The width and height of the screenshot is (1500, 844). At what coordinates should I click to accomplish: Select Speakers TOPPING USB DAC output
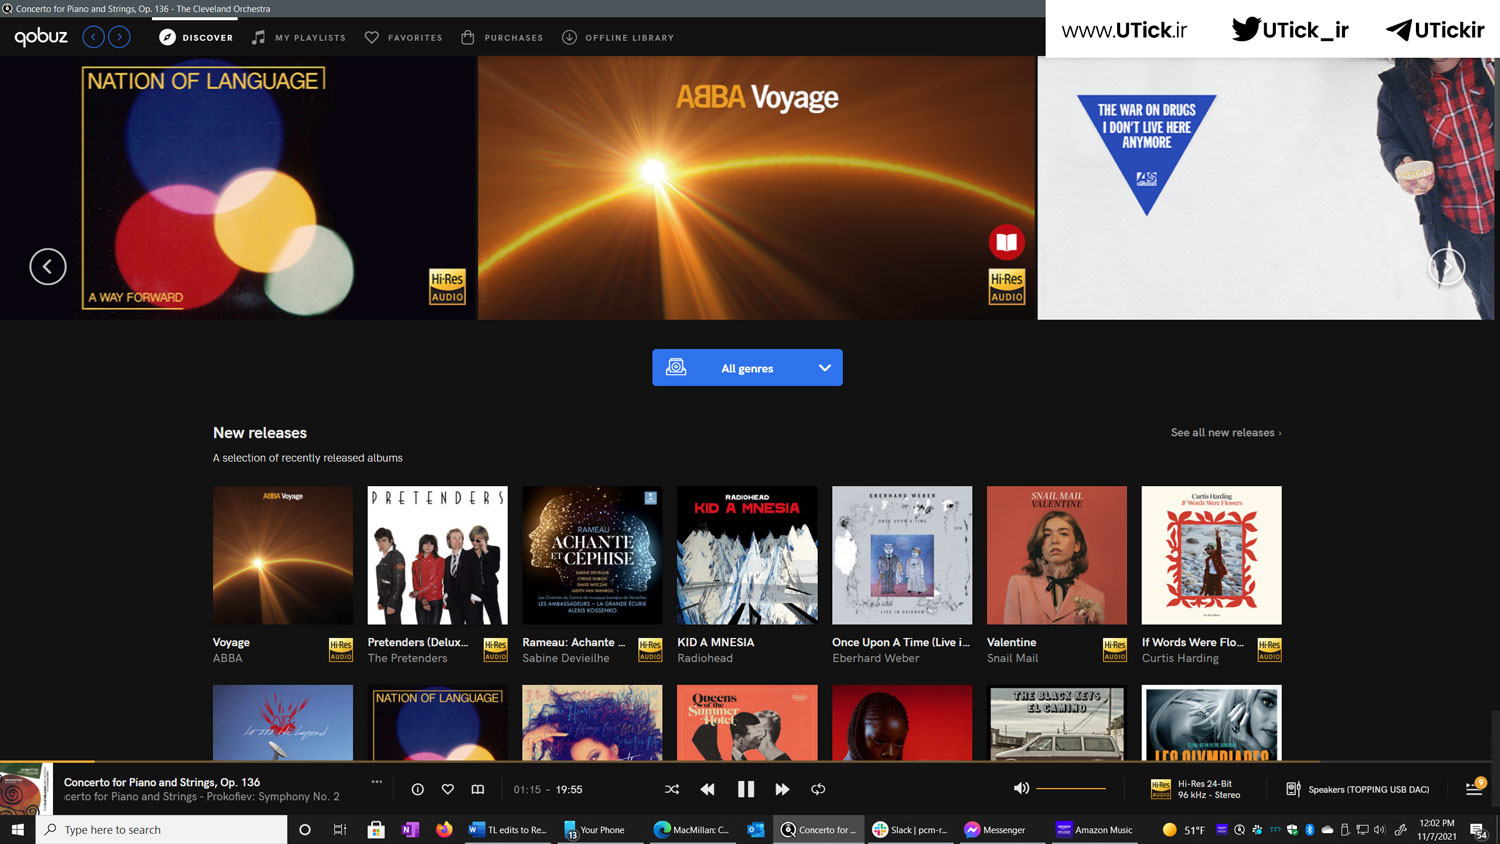(1357, 789)
